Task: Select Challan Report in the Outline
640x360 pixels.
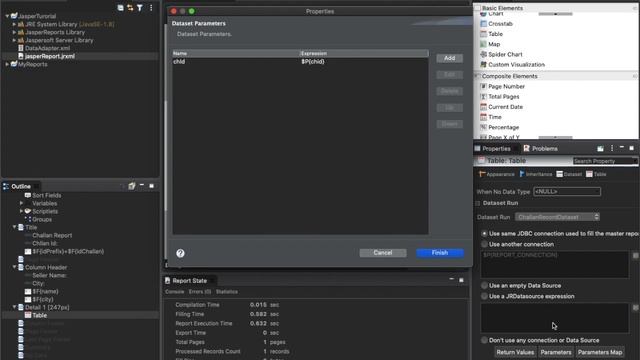Action: 52,235
